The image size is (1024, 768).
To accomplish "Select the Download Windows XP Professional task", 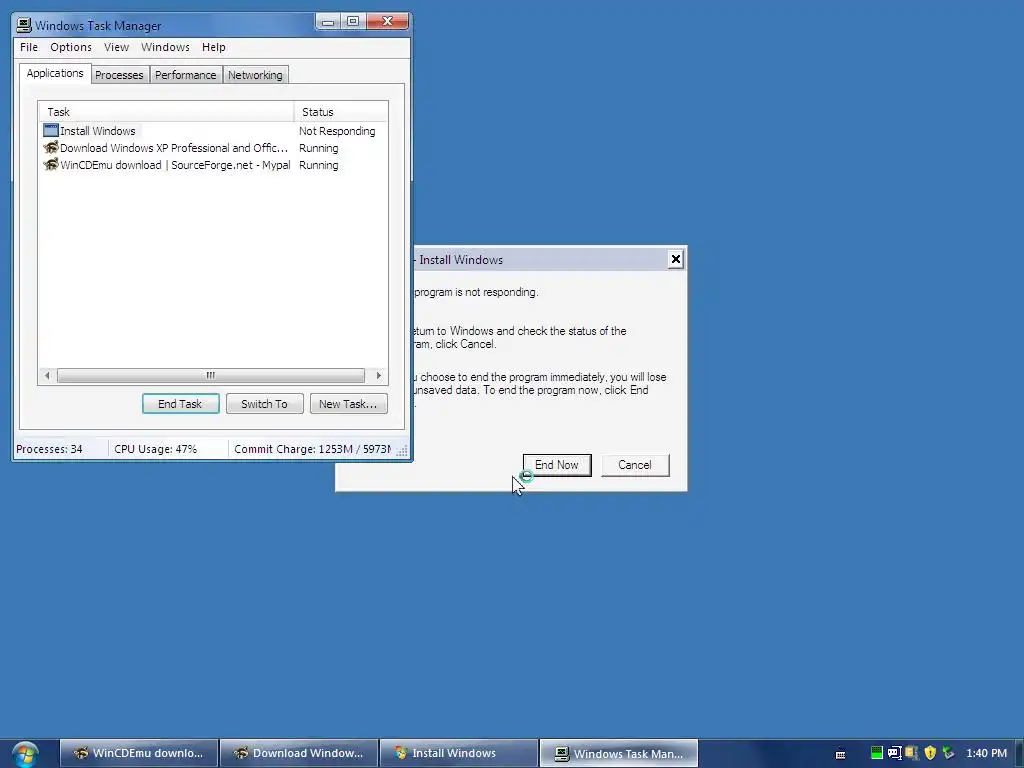I will 213,148.
